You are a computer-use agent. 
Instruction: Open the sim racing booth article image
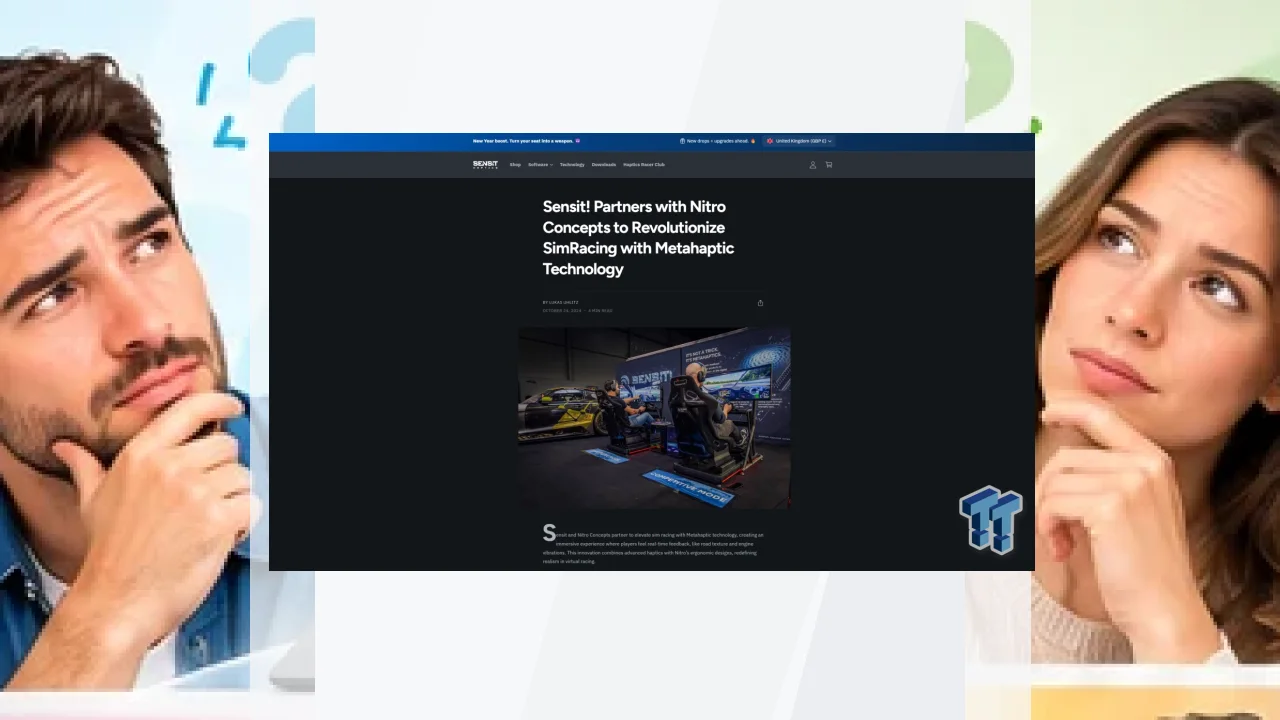[x=654, y=418]
